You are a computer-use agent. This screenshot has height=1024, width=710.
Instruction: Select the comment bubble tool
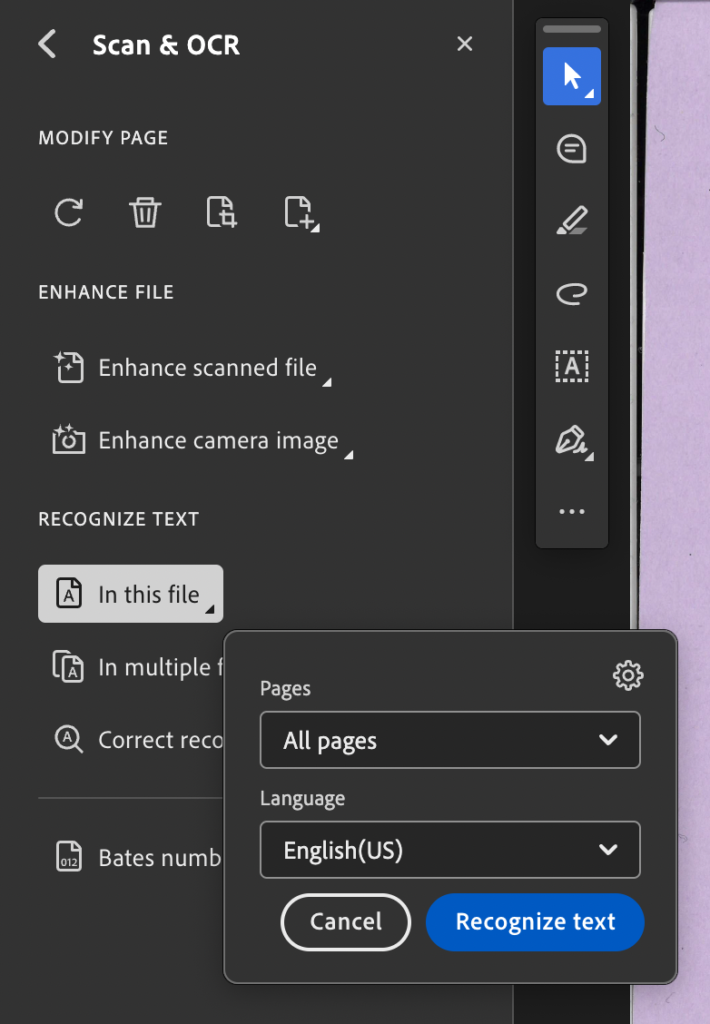click(x=572, y=149)
